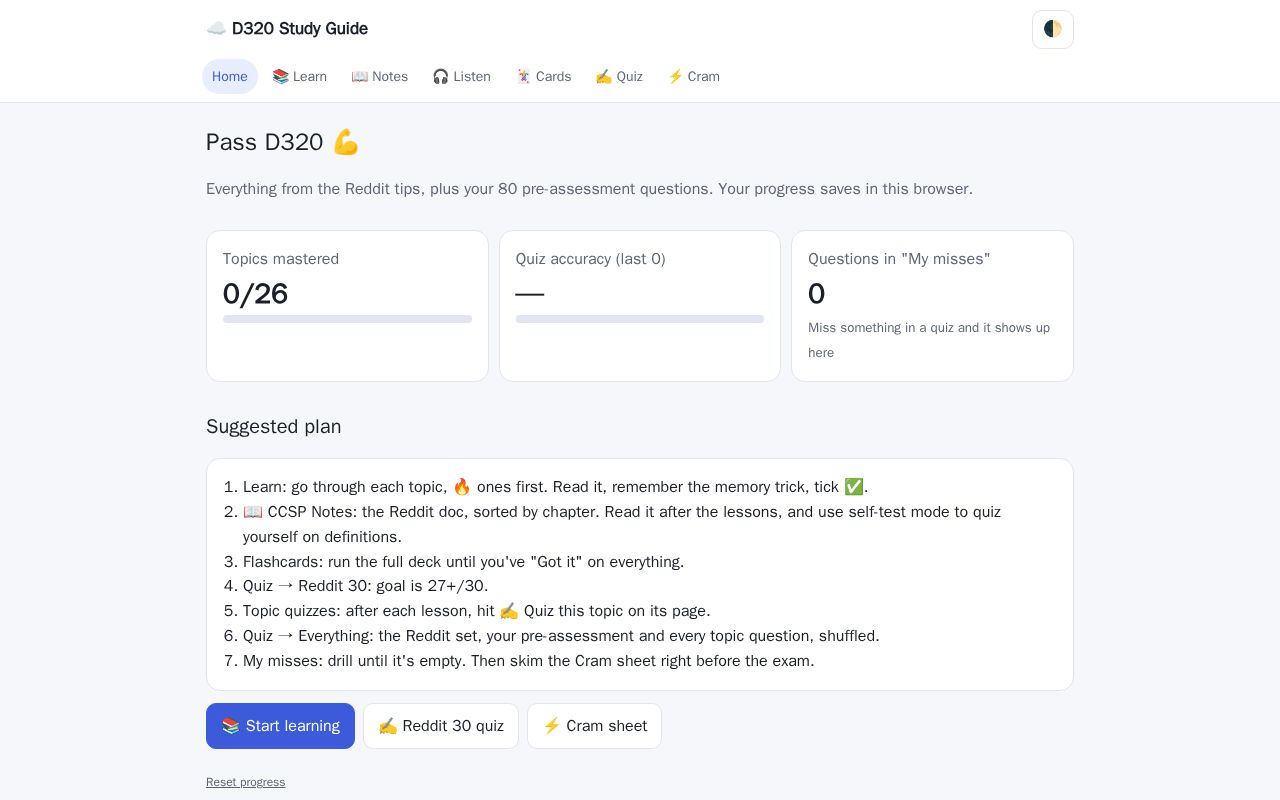Click the cloud icon in the header
Viewport: 1280px width, 800px height.
click(216, 29)
